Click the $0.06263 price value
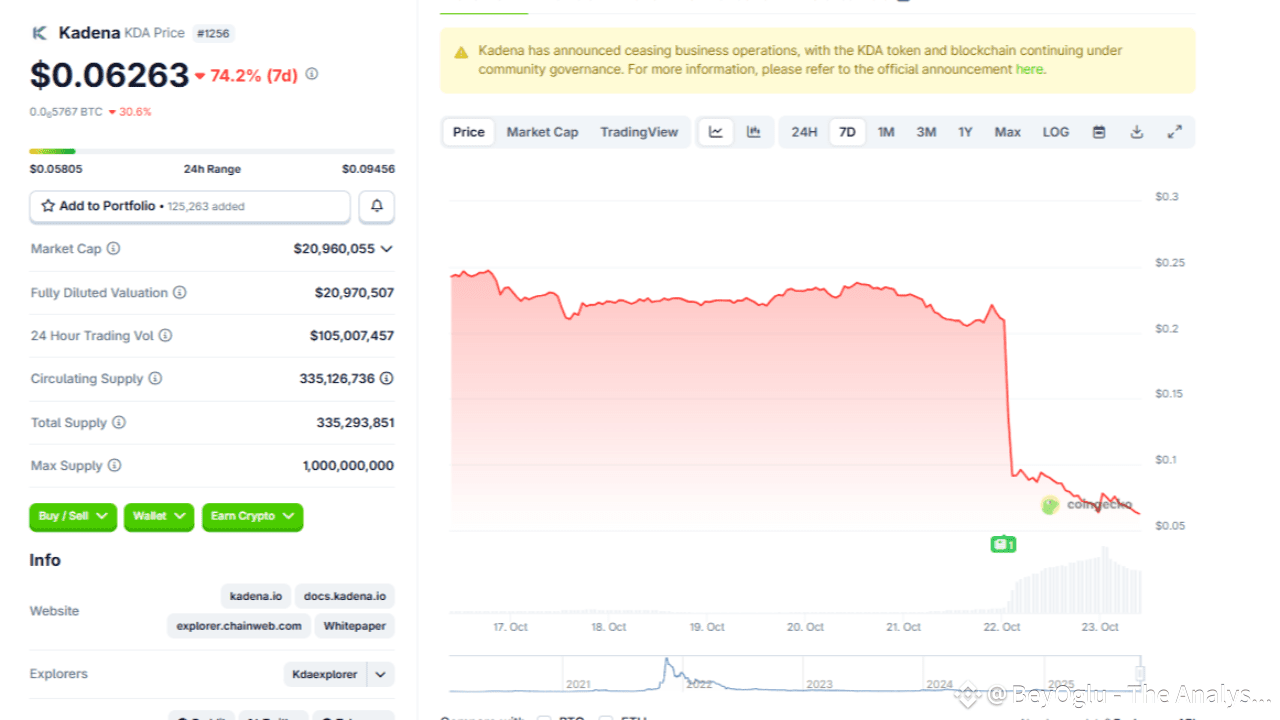The image size is (1280, 720). [x=109, y=75]
